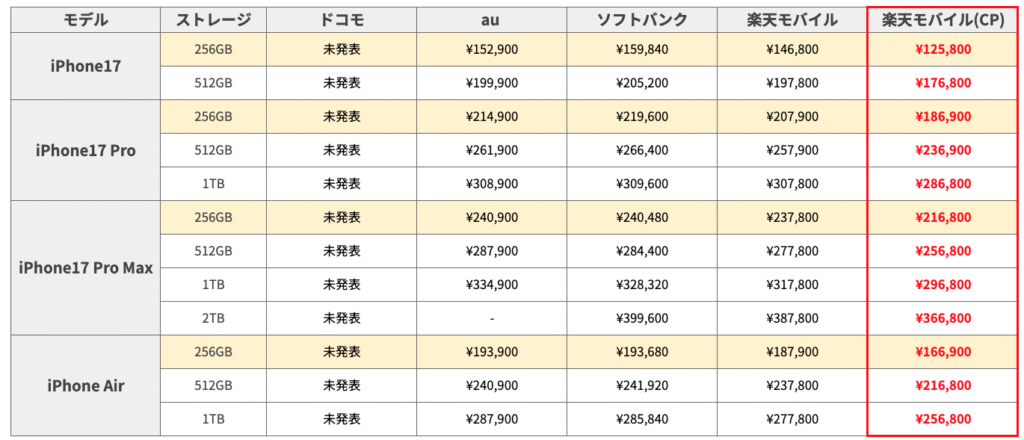
Task: Click the au price ¥152,900
Action: [492, 49]
